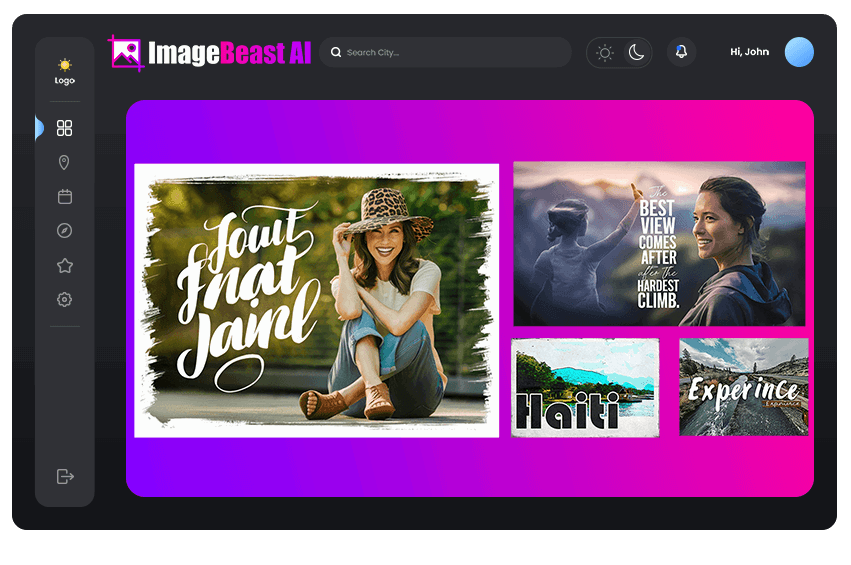Click the logout icon in the sidebar

click(65, 476)
